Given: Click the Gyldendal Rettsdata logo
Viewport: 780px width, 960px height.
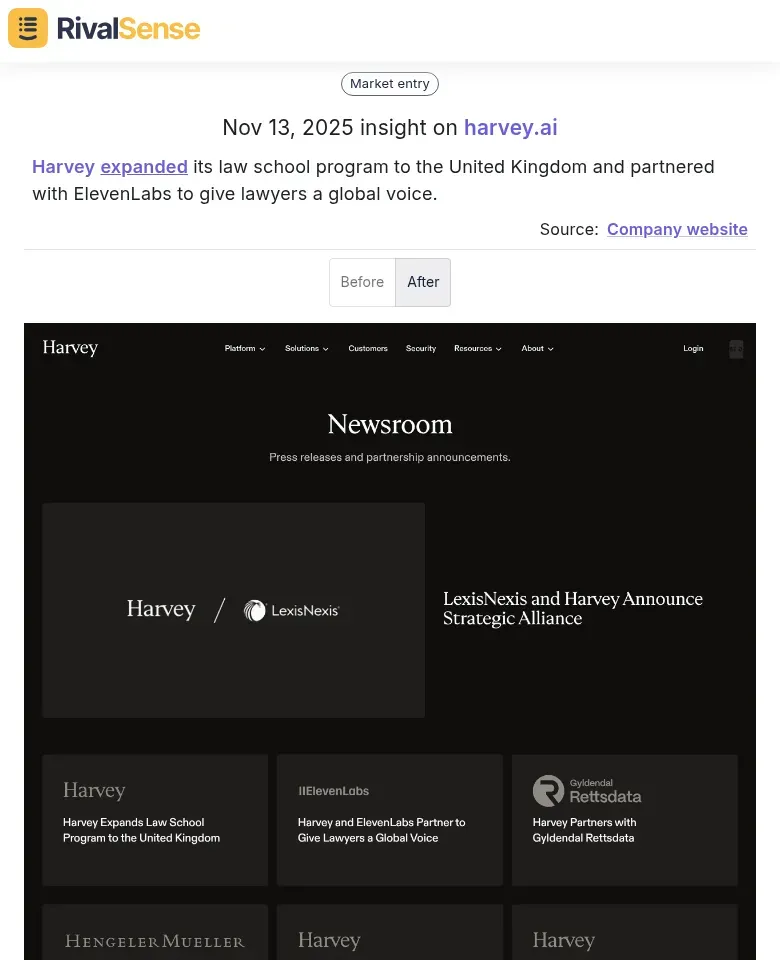Looking at the screenshot, I should click(587, 790).
